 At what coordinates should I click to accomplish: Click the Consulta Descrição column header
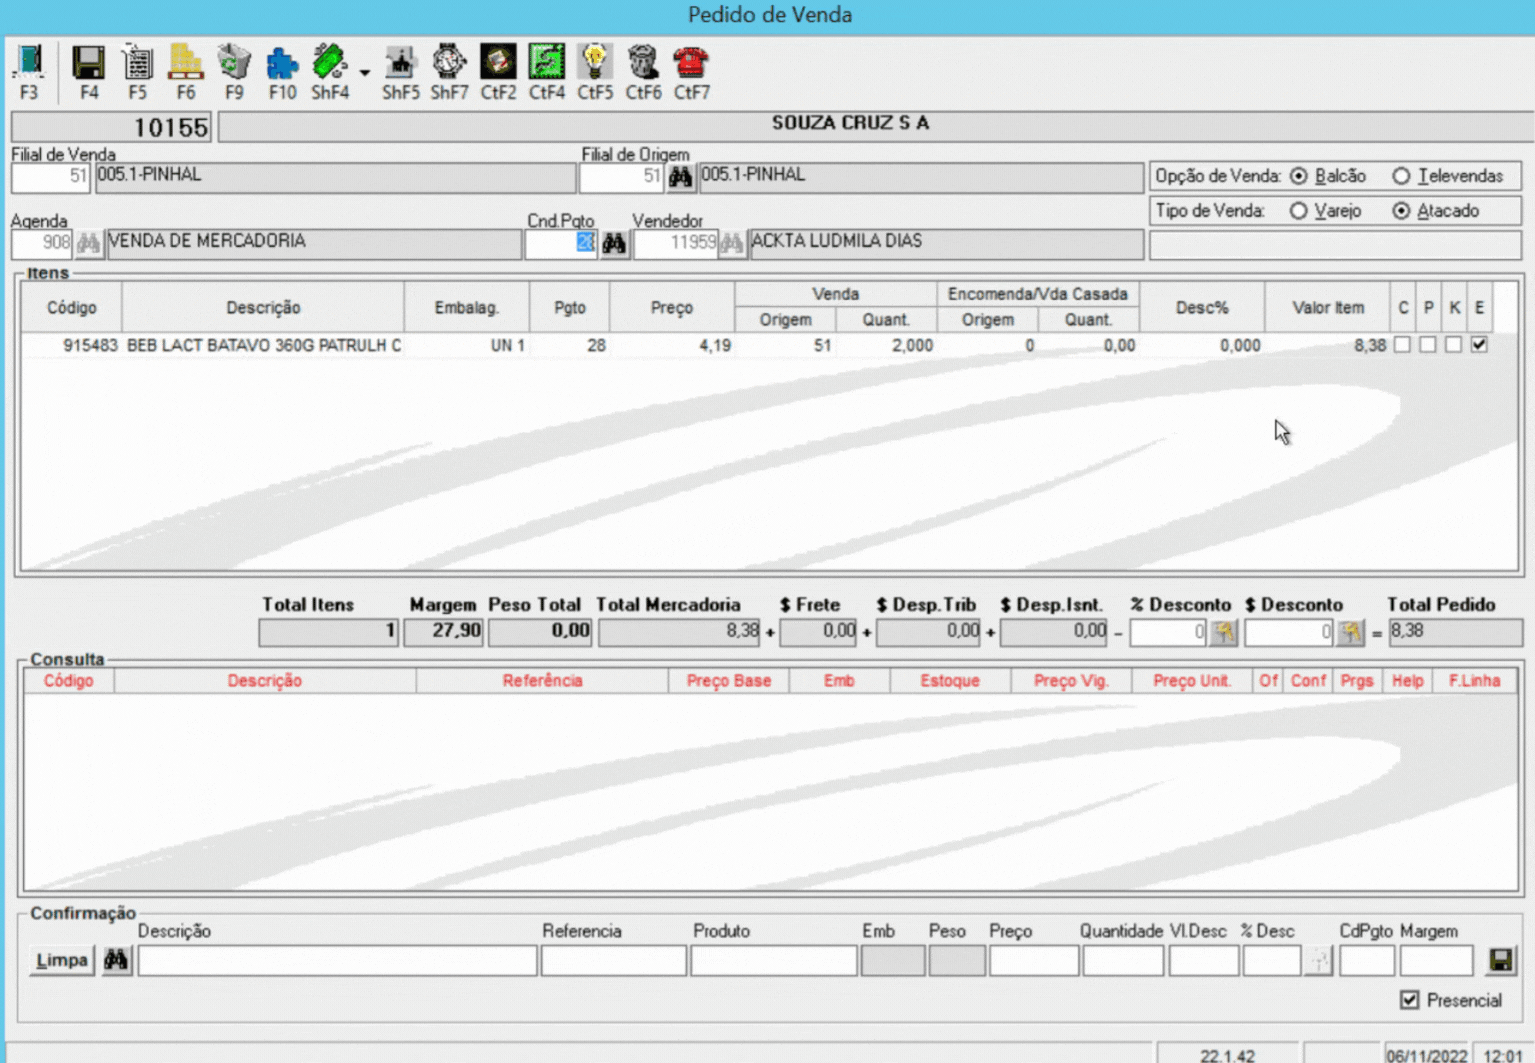[x=265, y=681]
